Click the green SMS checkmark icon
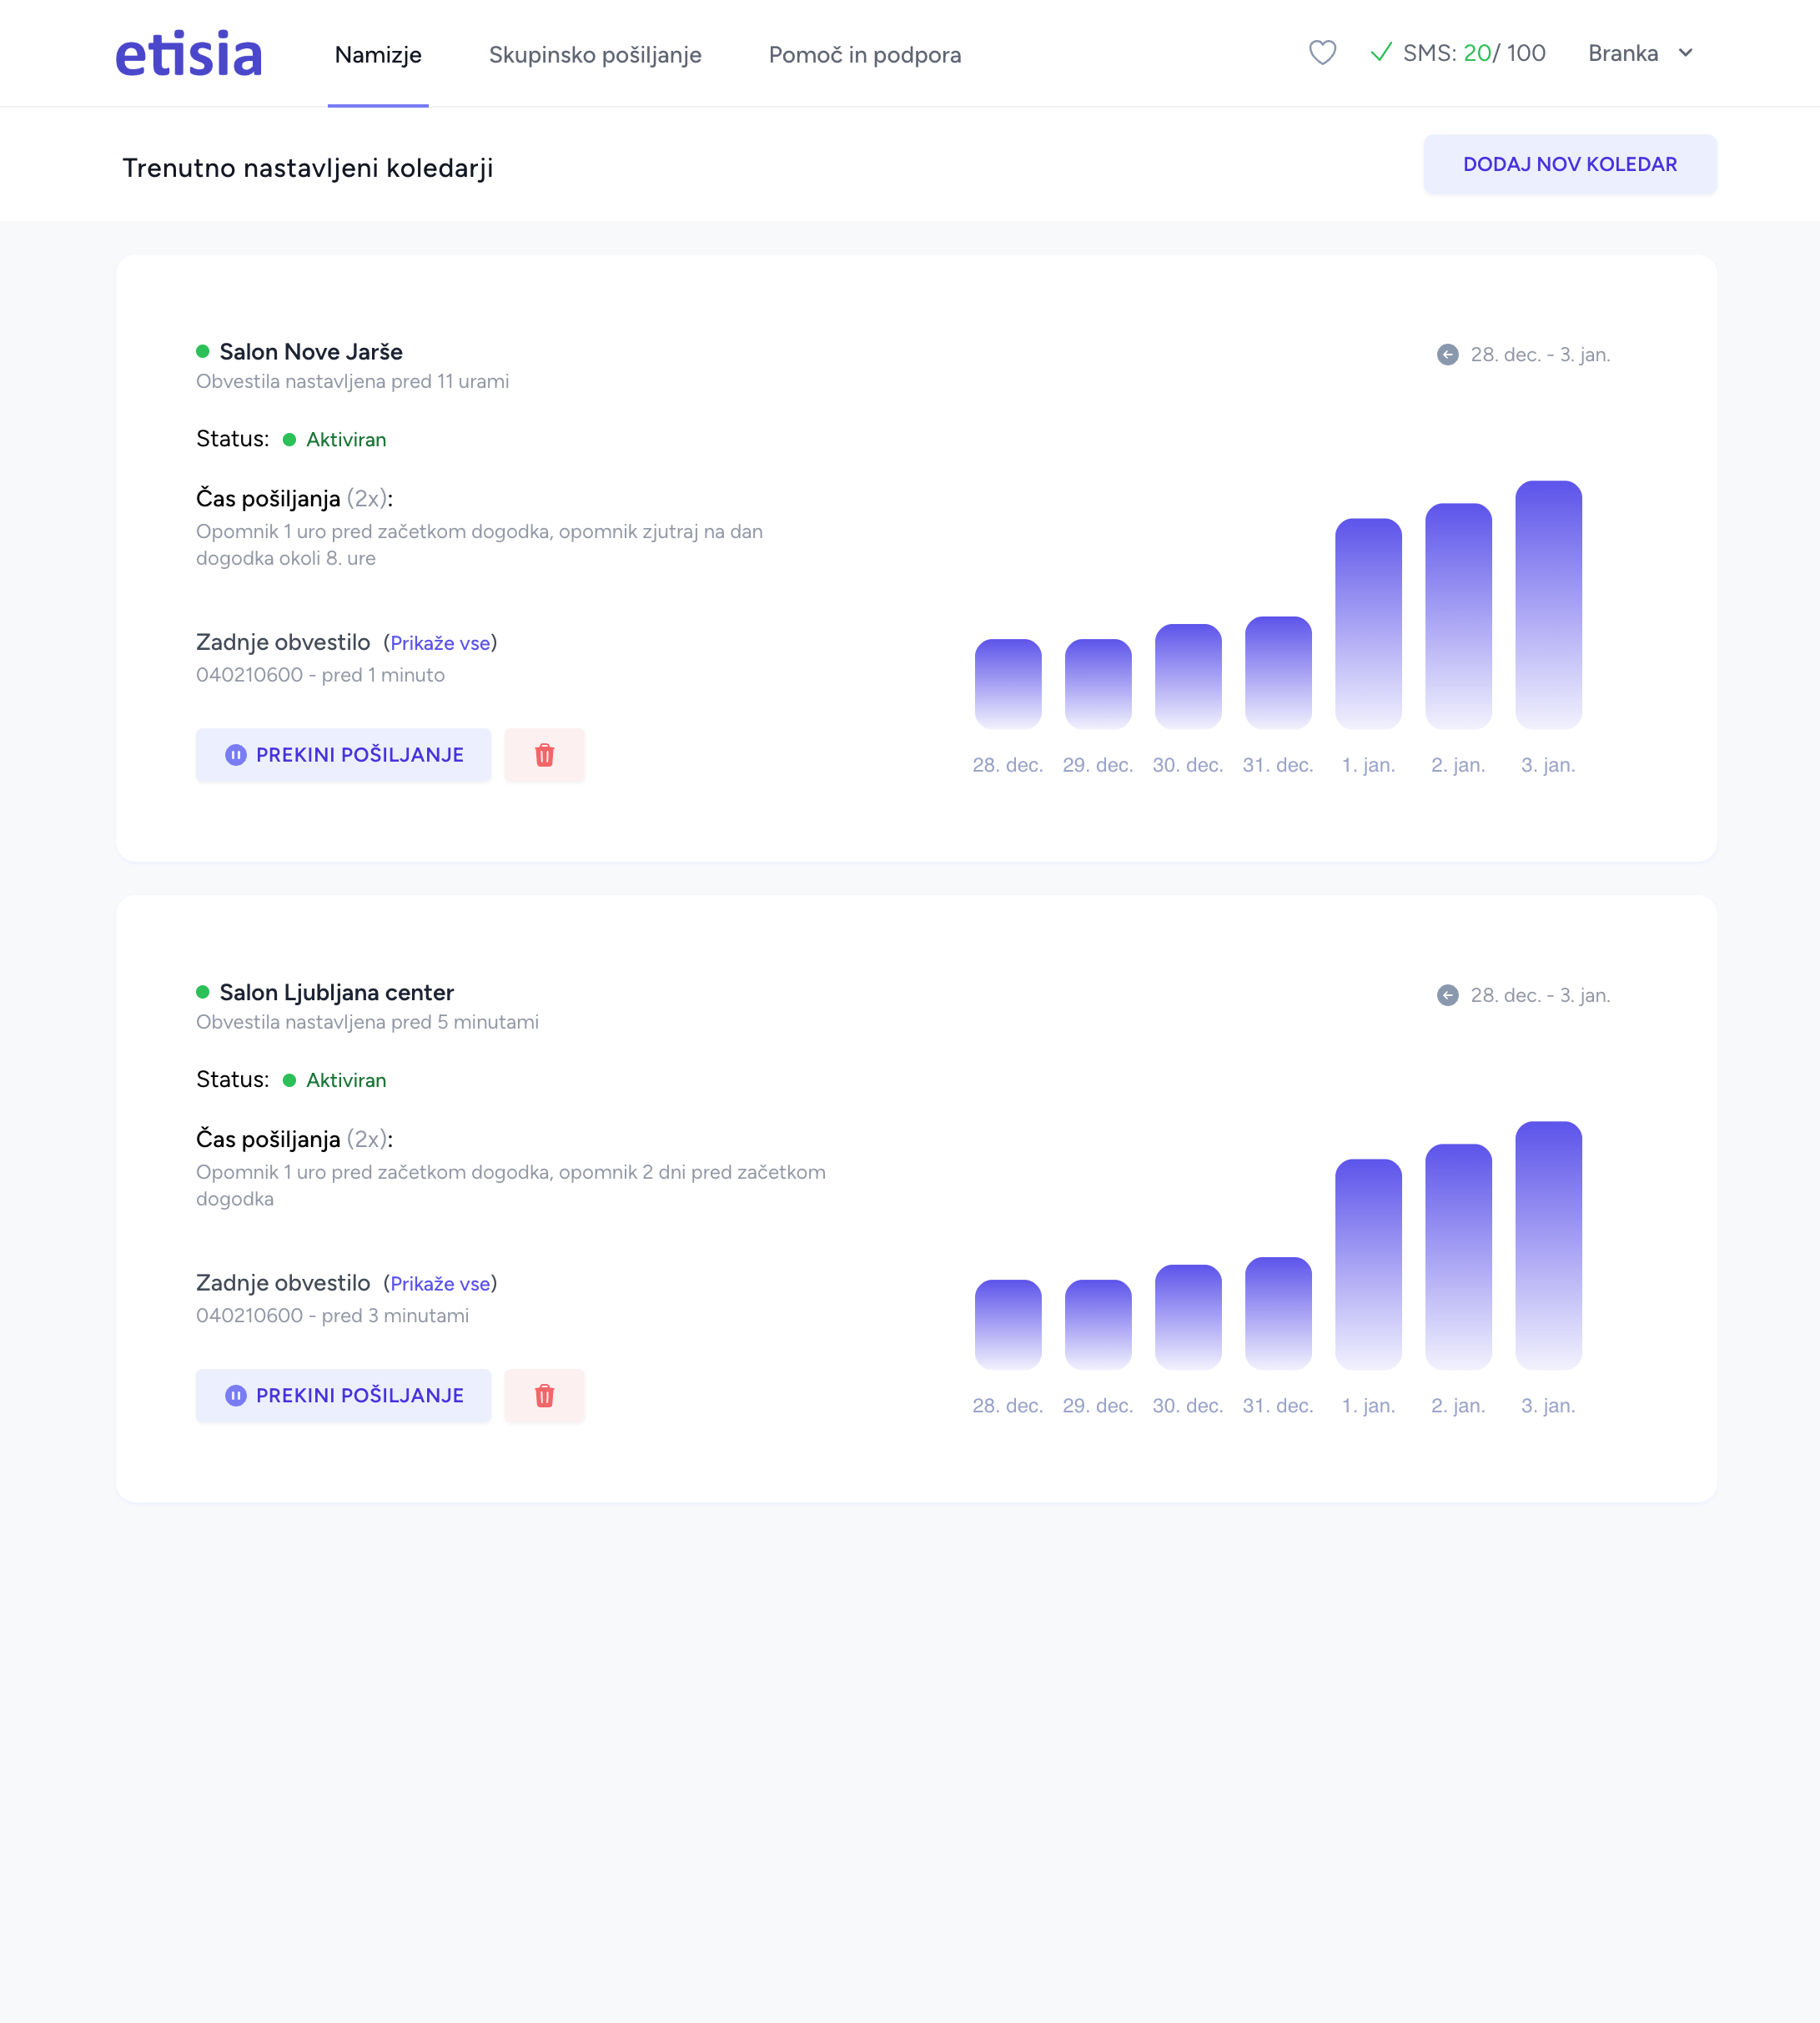This screenshot has width=1820, height=2023. 1381,52
